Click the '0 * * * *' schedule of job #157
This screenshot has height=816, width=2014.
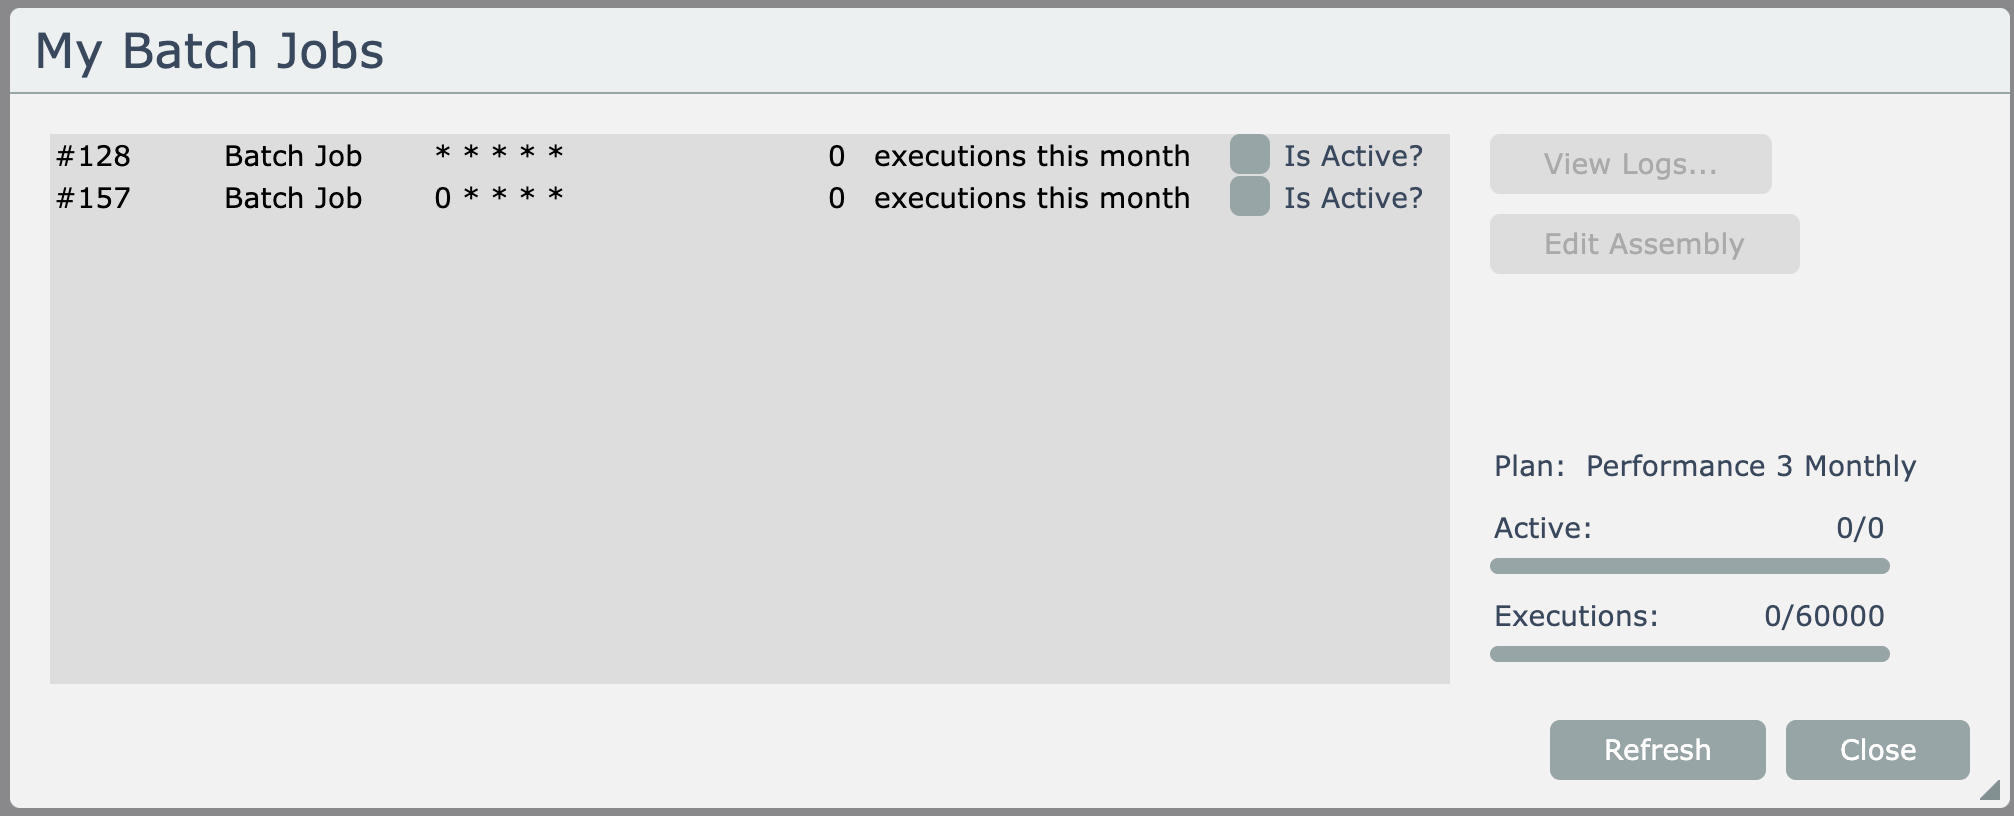coord(499,197)
